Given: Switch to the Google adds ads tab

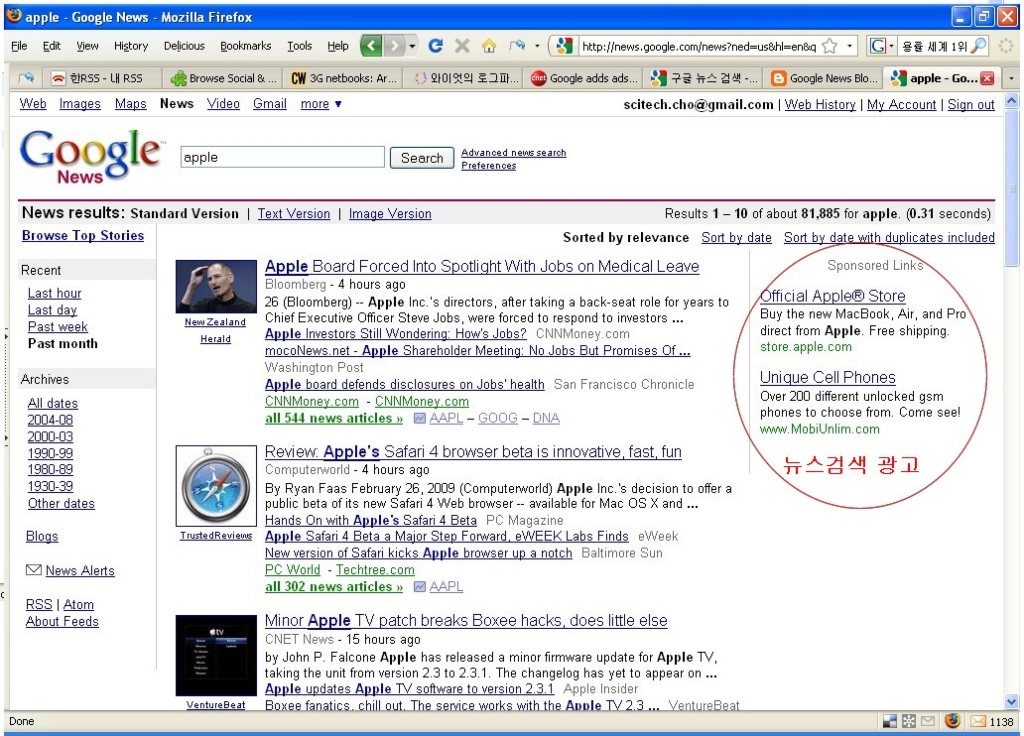Looking at the screenshot, I should coord(584,78).
